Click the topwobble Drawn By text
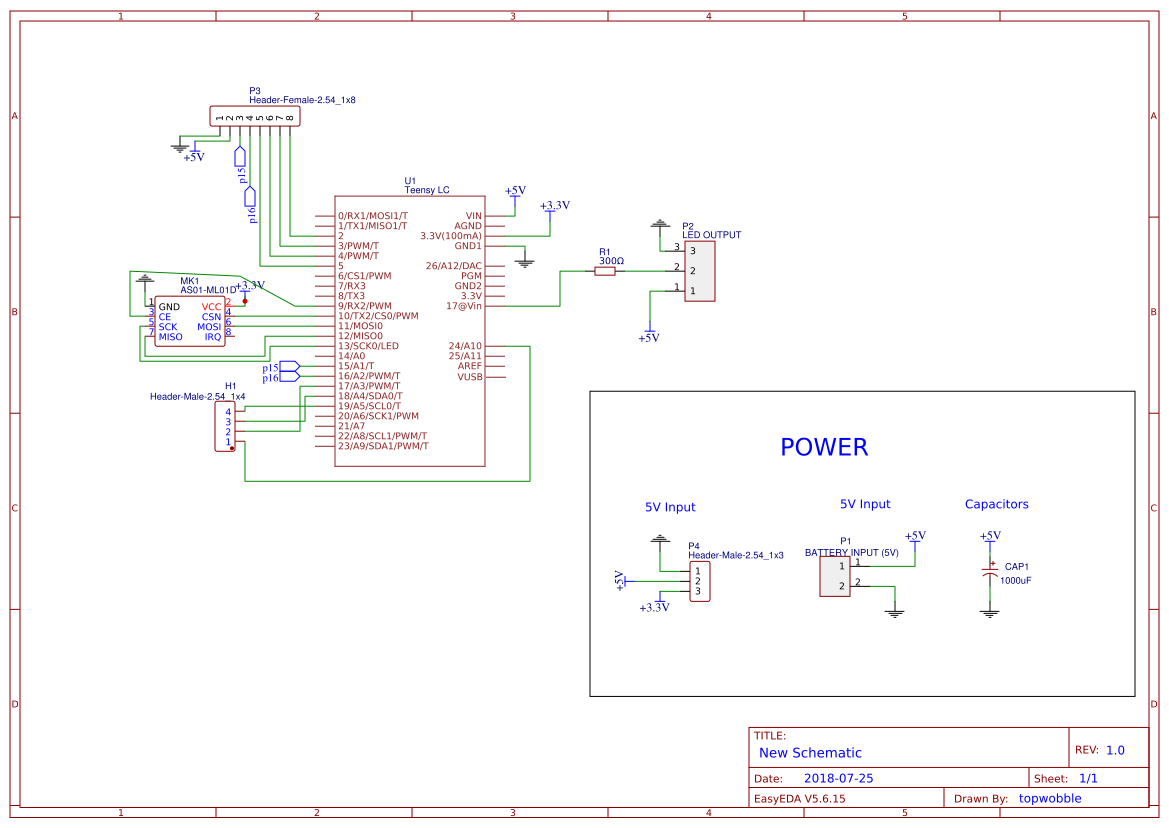 1050,798
